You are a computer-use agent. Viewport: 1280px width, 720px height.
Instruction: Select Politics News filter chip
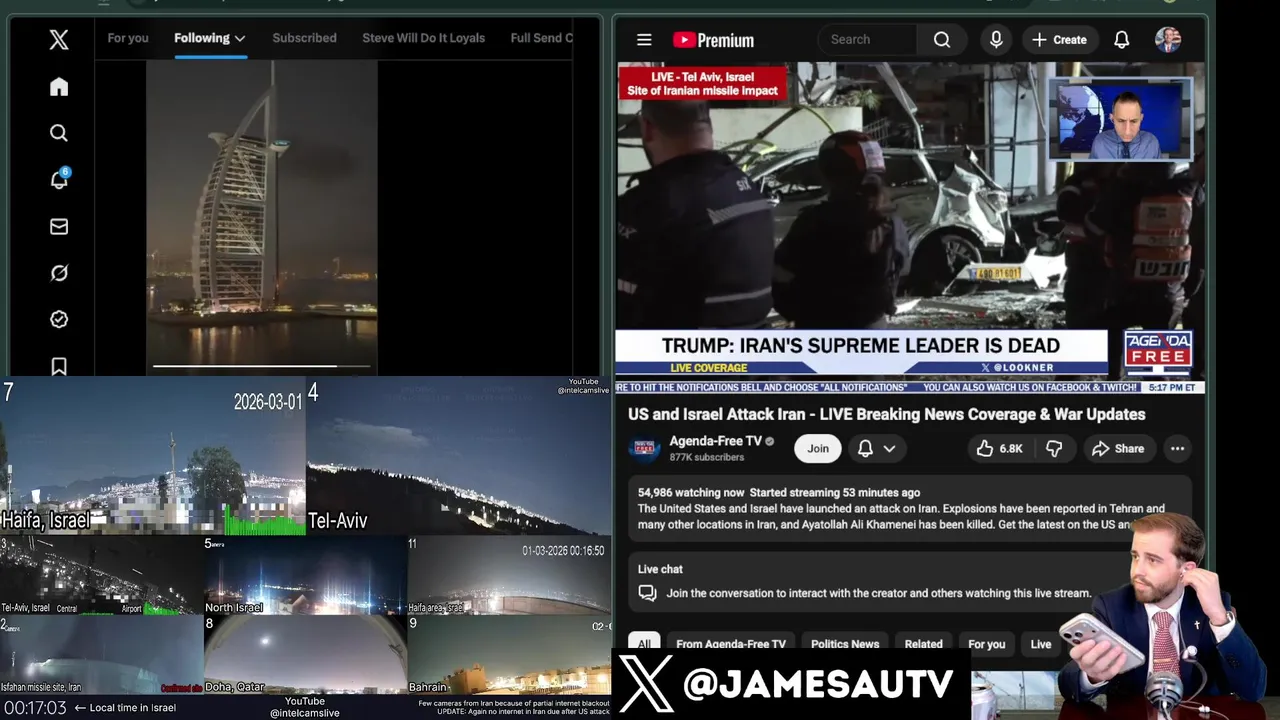[845, 644]
